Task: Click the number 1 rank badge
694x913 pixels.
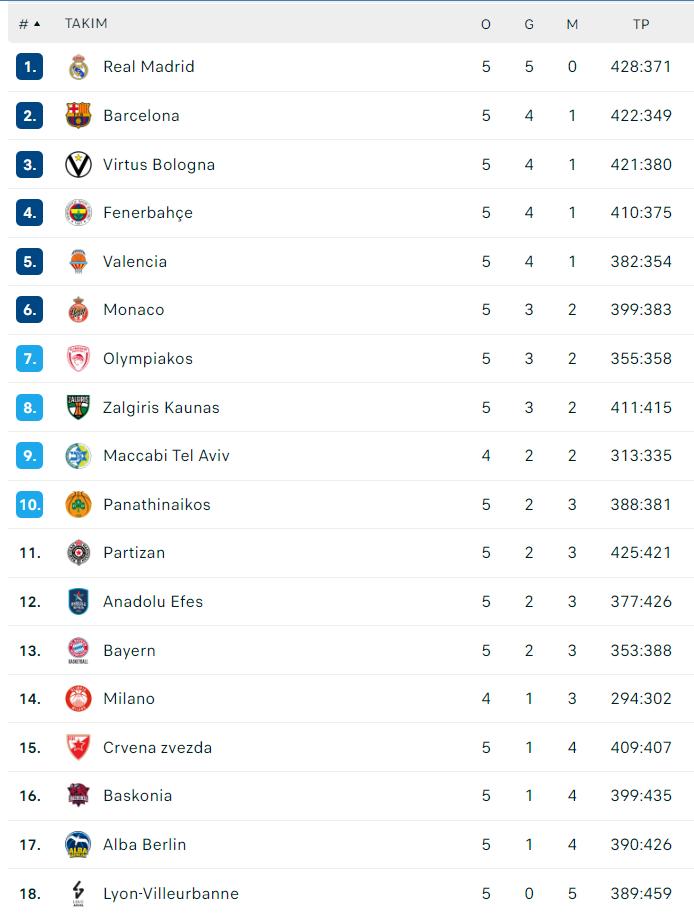Action: (30, 67)
